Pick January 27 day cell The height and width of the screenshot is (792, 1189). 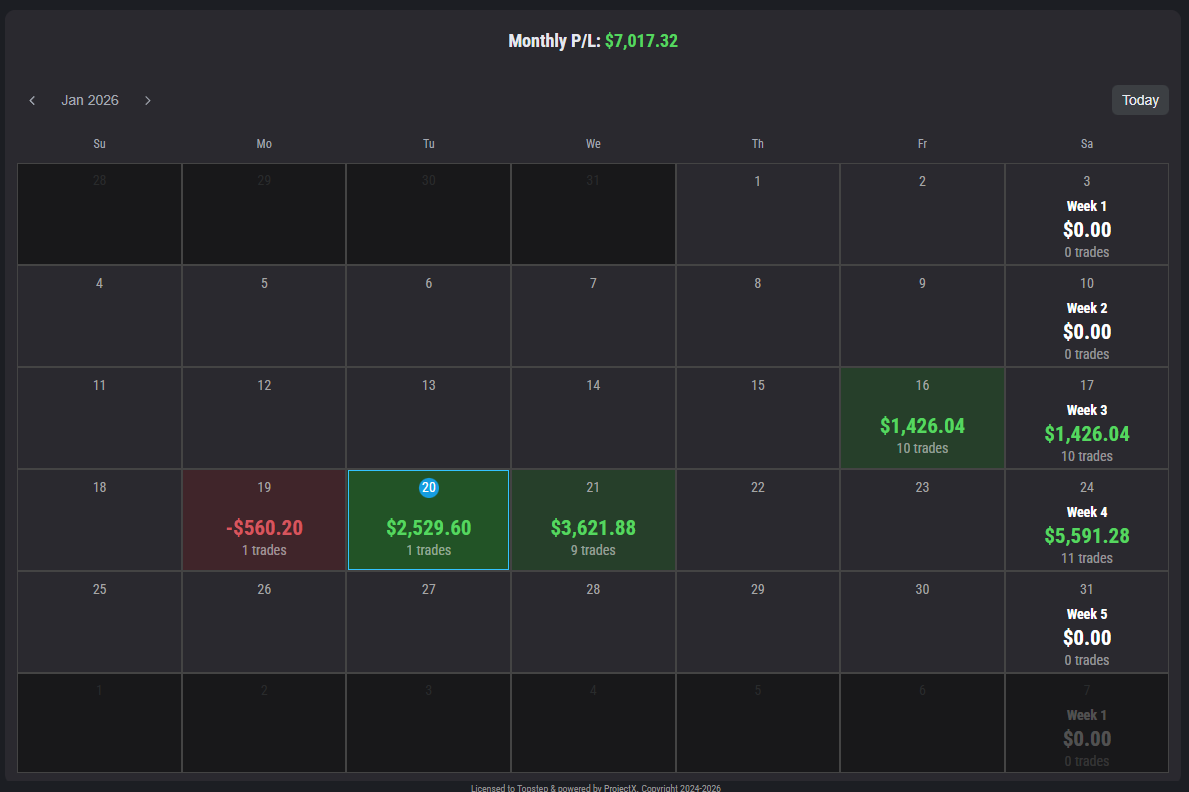point(429,622)
